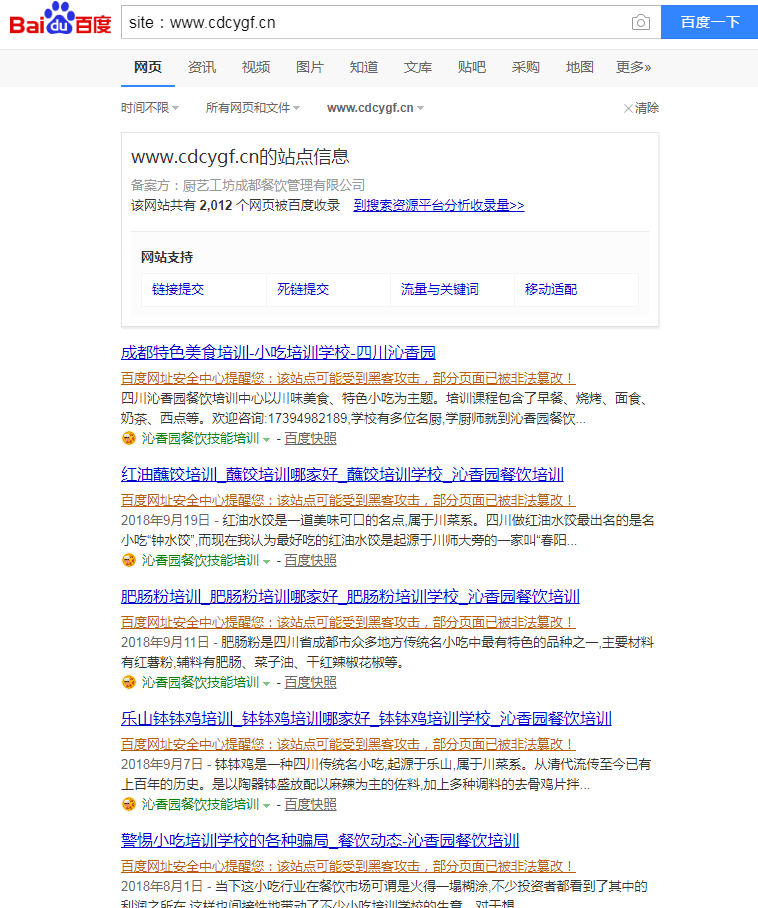The image size is (758, 908).
Task: Open security warning under 成都特色美食培训 result
Action: click(348, 378)
